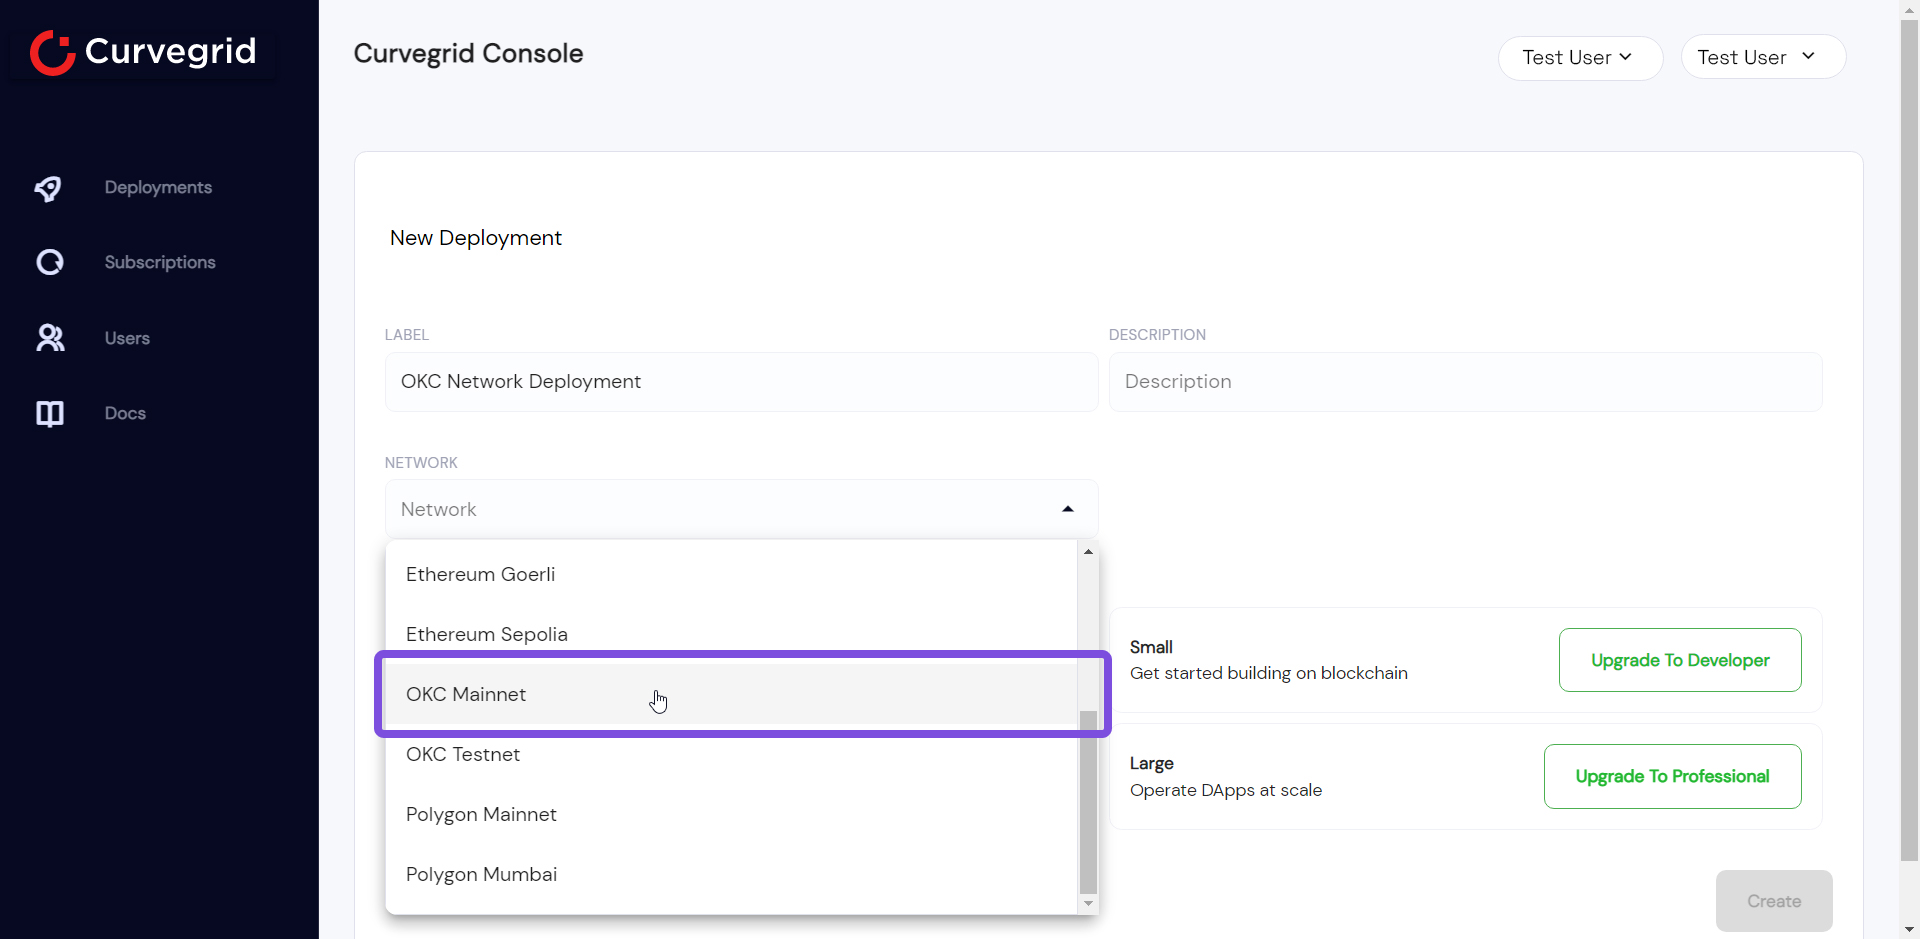This screenshot has height=939, width=1920.
Task: Pick OKC Testnet from the list
Action: (463, 754)
